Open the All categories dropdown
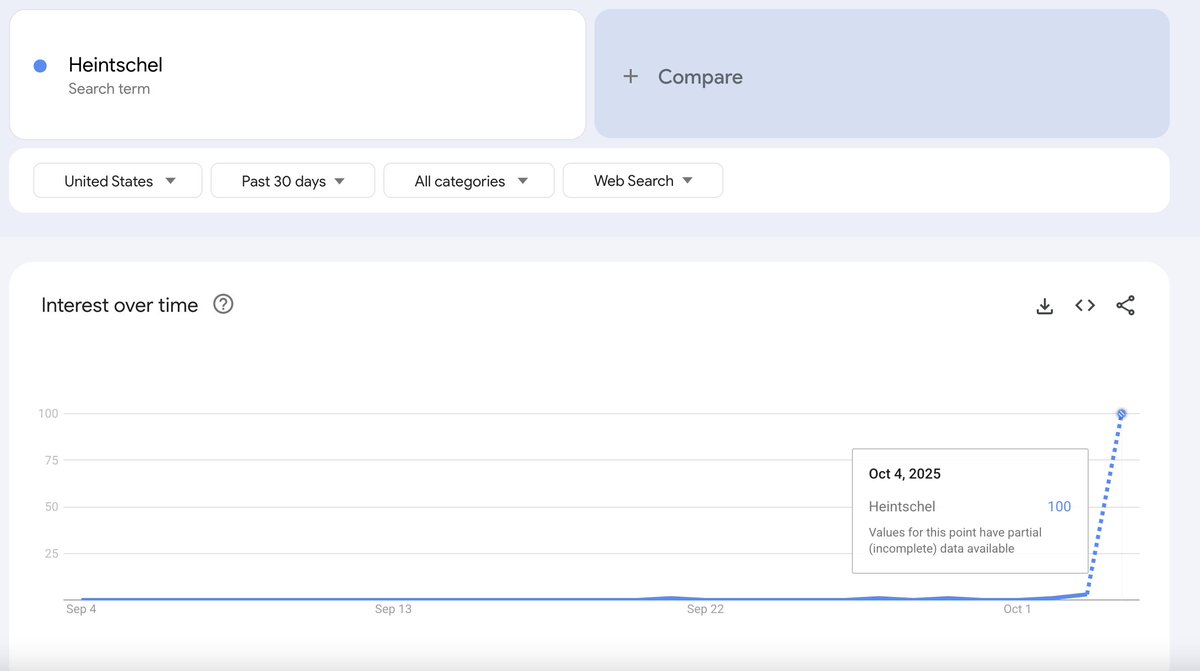The height and width of the screenshot is (671, 1200). point(469,181)
